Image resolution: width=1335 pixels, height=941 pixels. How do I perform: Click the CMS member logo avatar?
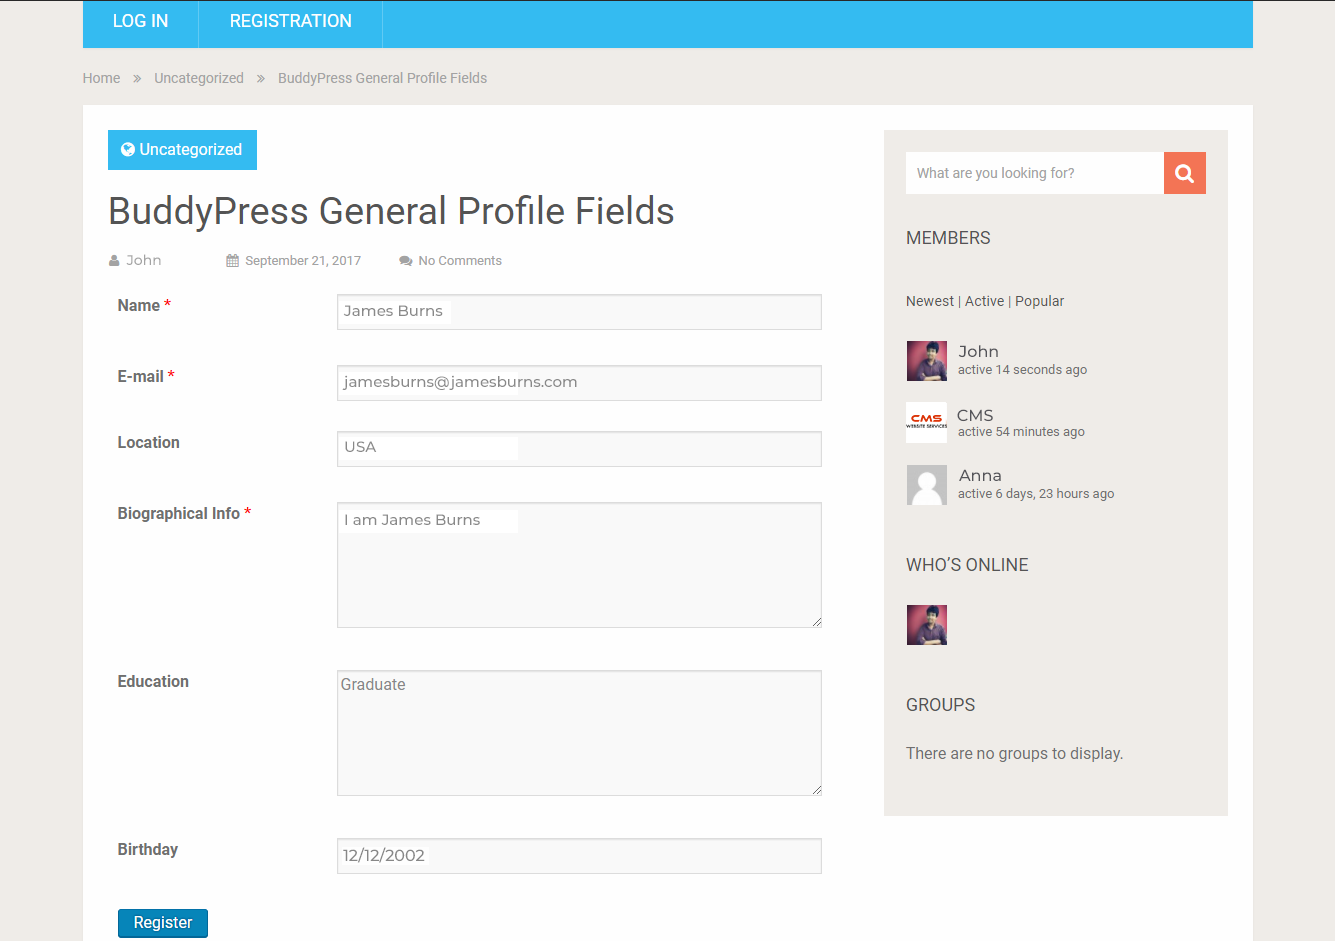926,422
